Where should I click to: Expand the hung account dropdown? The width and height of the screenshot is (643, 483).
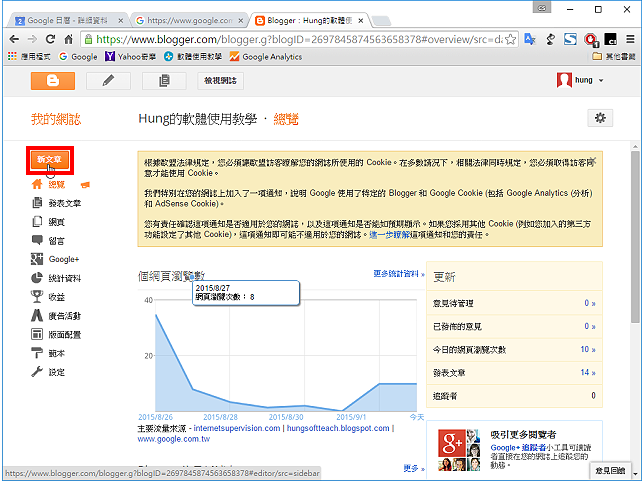pyautogui.click(x=580, y=80)
